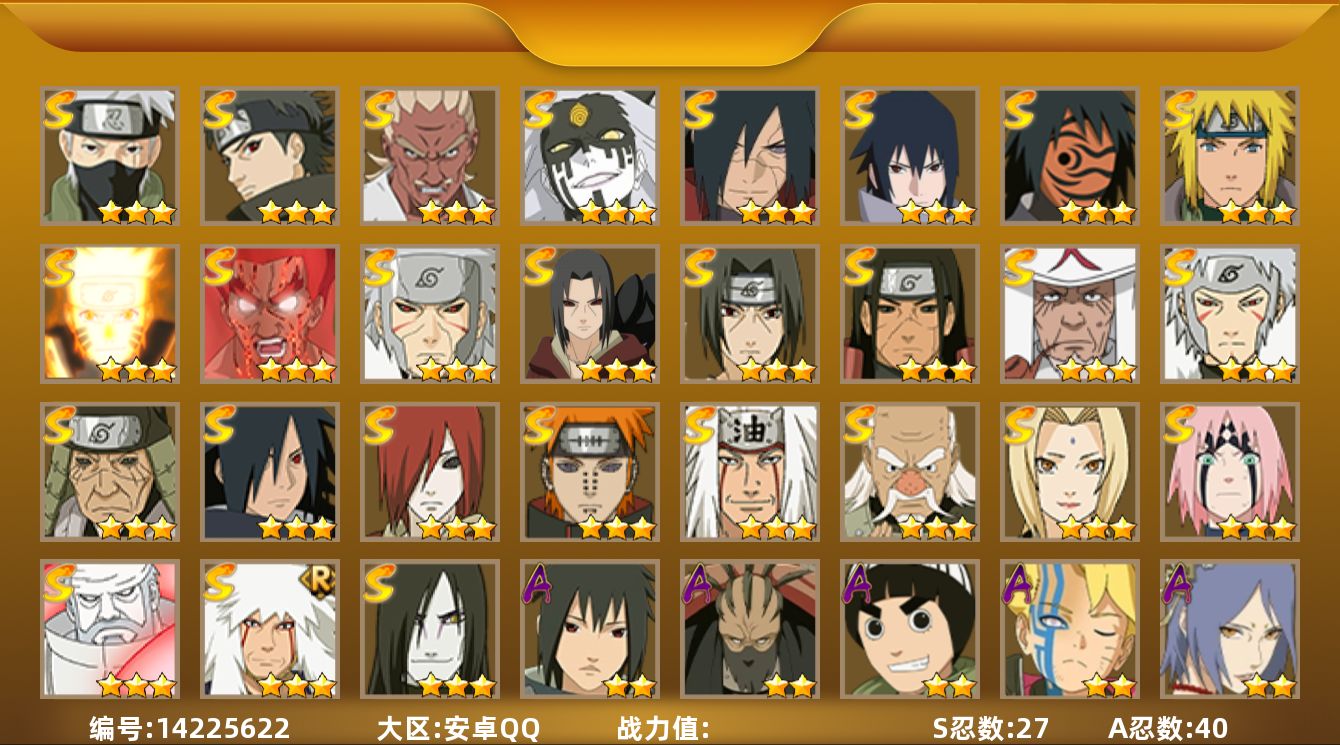Choose the glowing golden chakra ninja portrait
This screenshot has width=1340, height=745.
(110, 313)
